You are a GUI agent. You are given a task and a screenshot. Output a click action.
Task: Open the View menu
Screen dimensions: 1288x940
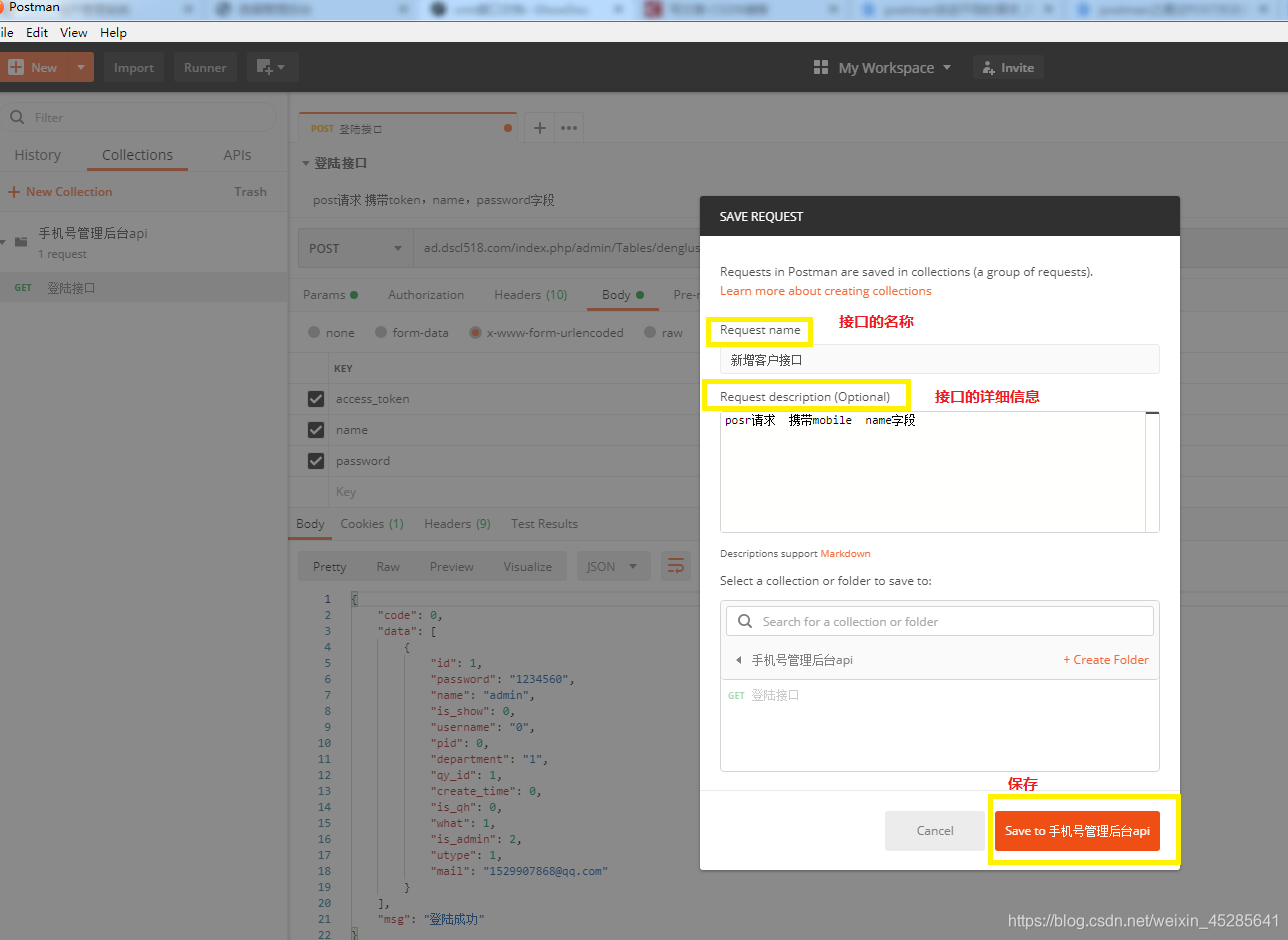pos(74,33)
